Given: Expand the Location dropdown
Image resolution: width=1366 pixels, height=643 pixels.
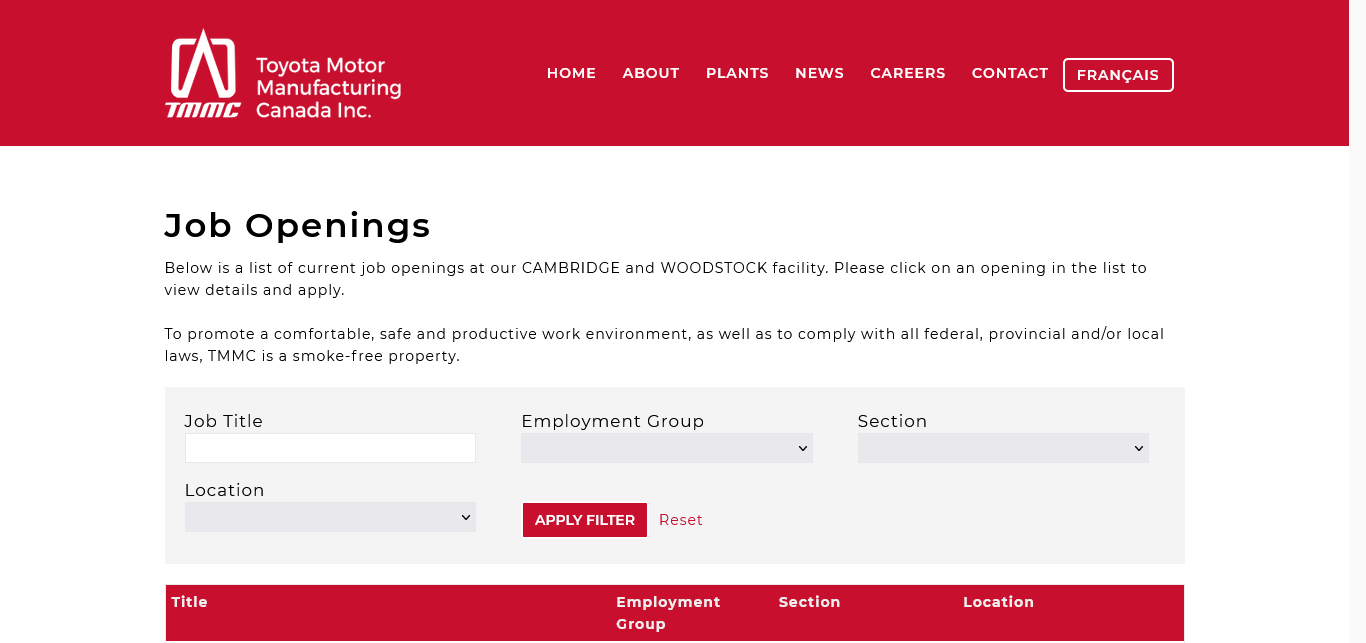Looking at the screenshot, I should (330, 517).
